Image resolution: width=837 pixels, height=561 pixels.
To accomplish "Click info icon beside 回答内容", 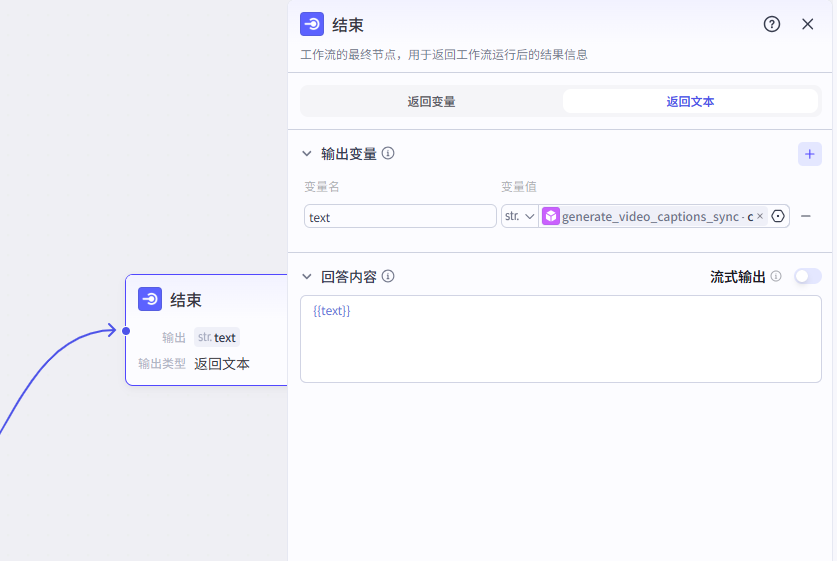I will (x=388, y=276).
